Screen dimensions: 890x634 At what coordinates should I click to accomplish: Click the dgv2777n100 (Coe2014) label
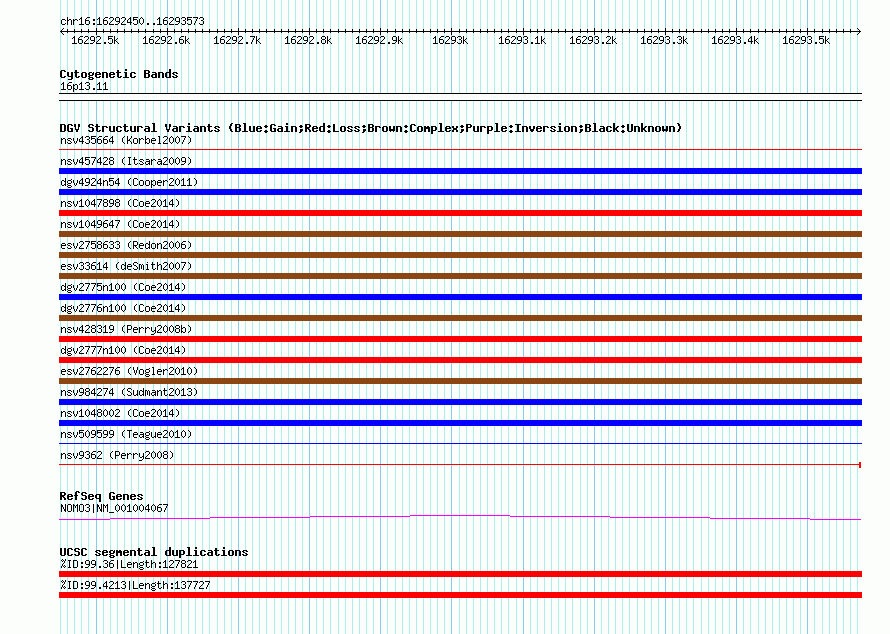[x=123, y=350]
